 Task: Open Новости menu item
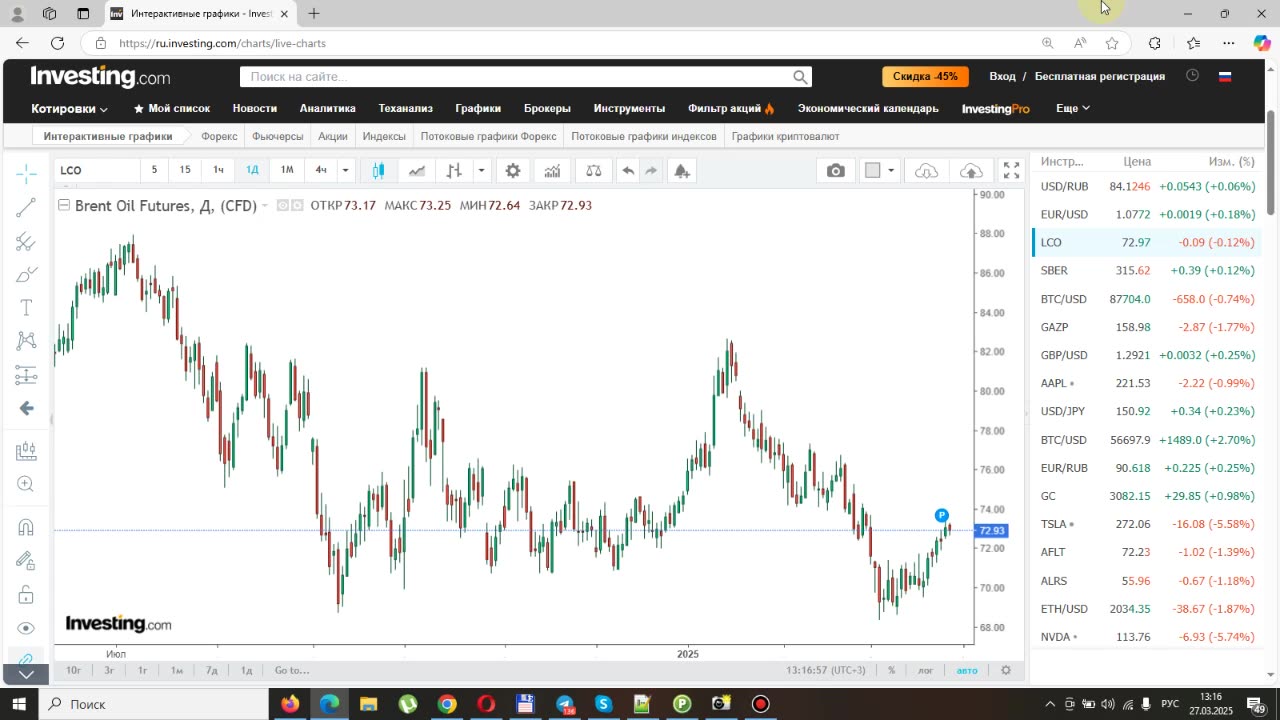point(254,108)
